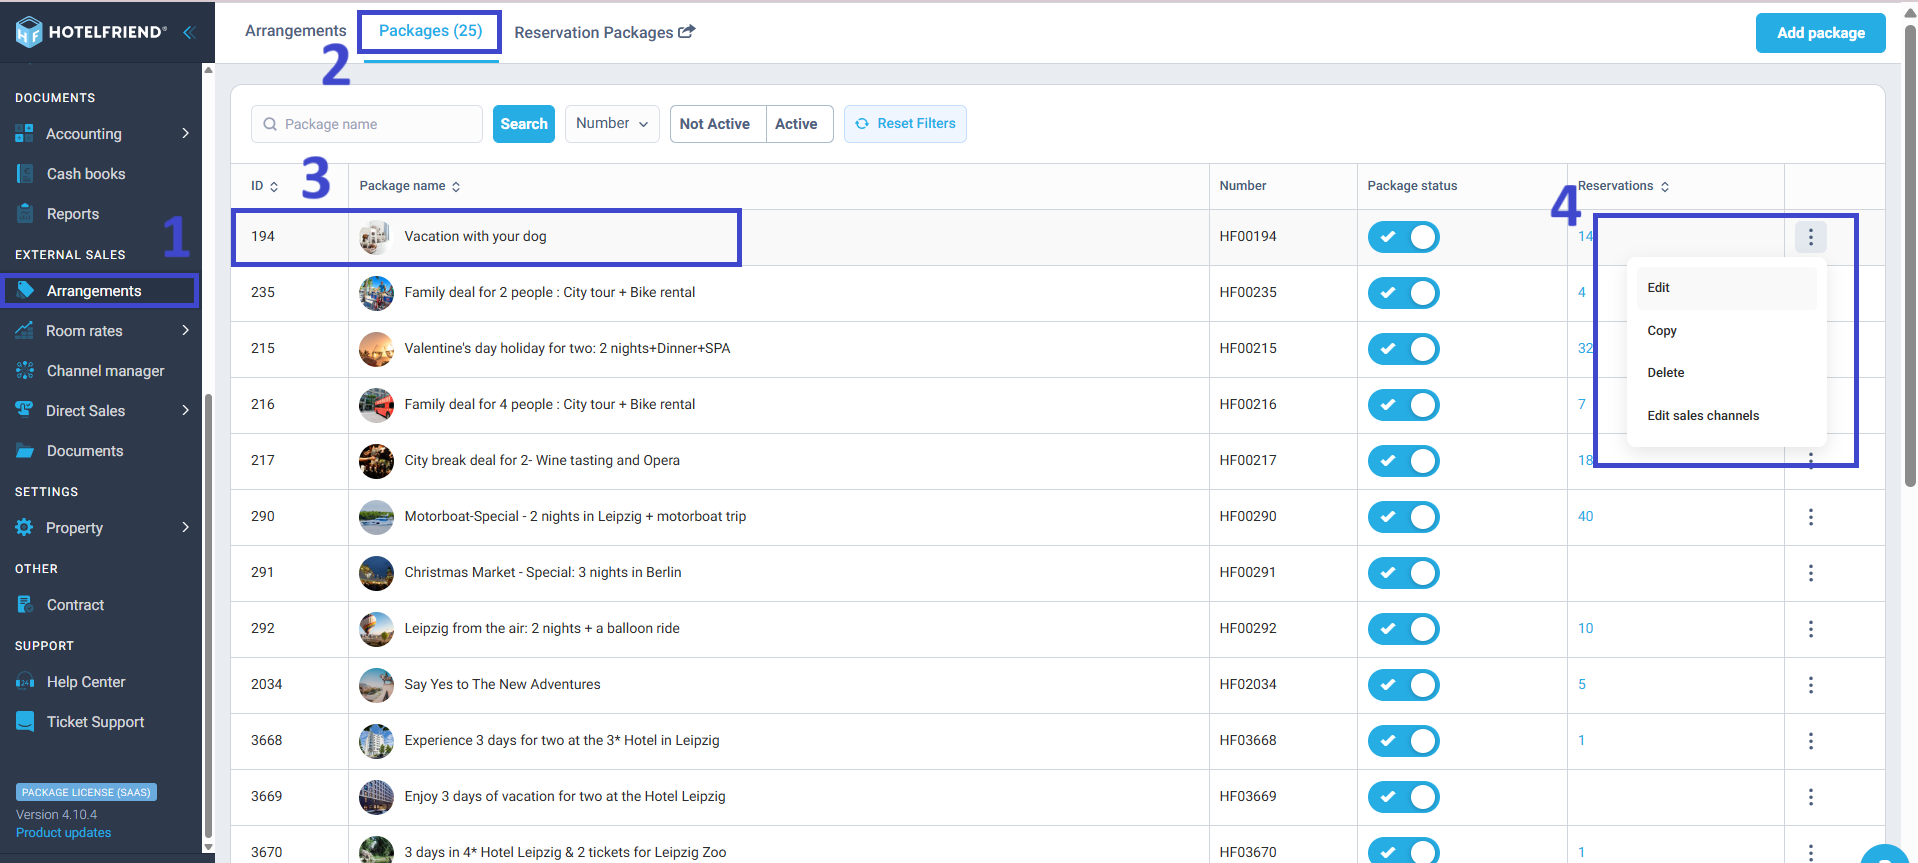Viewport: 1918px width, 863px height.
Task: Open the Accounting menu icon in the sidebar
Action: pos(24,133)
